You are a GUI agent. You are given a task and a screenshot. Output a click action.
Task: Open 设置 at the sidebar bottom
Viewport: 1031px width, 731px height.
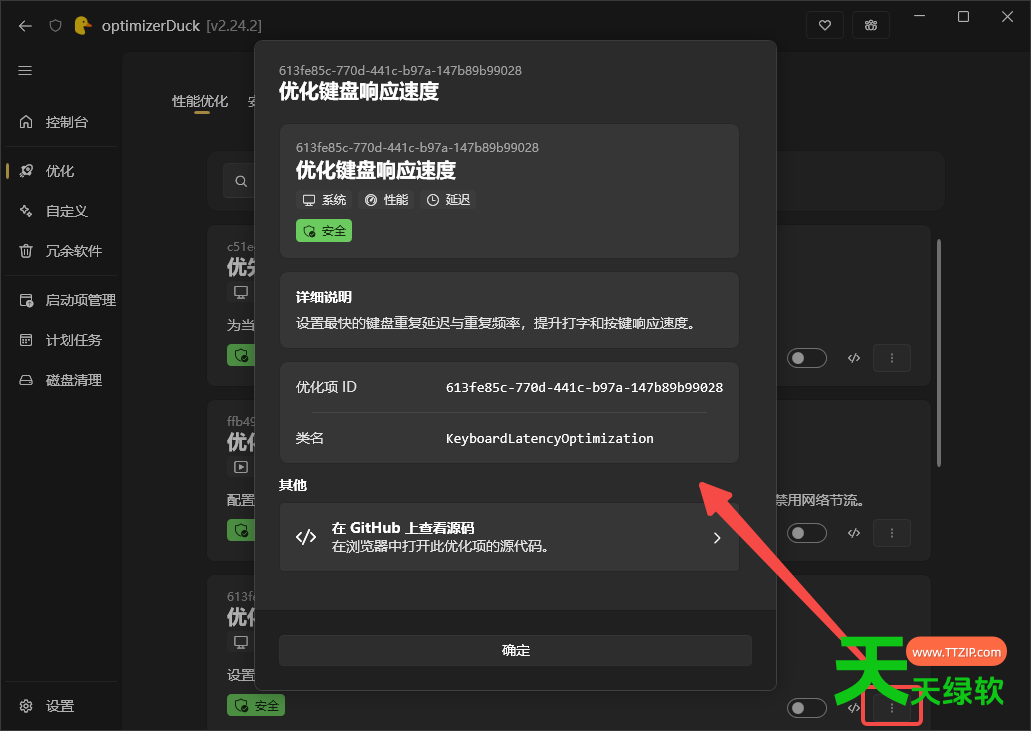tap(61, 706)
